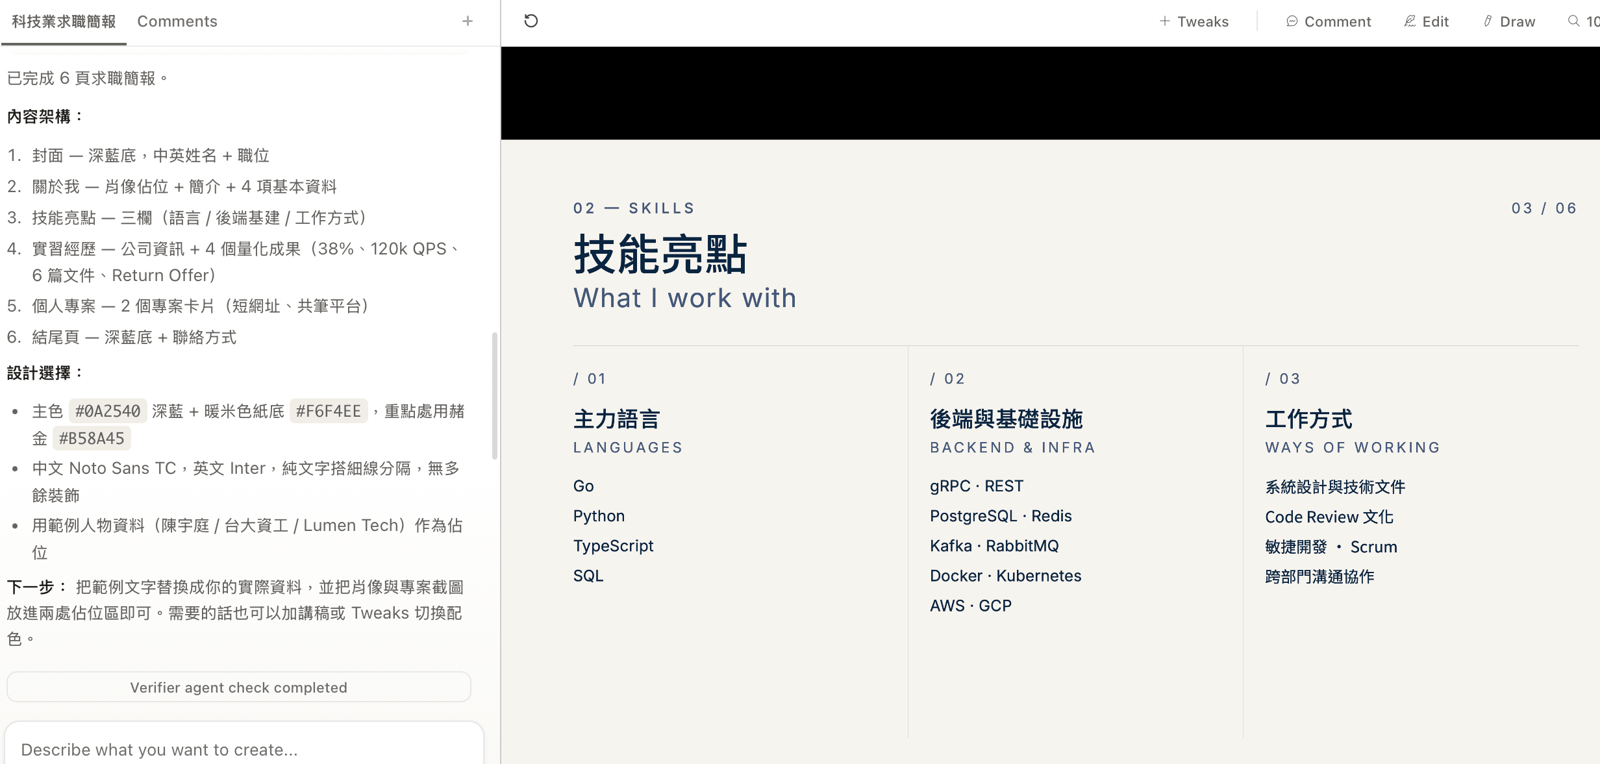Click the Verifier agent check completed bar
Screen dimensions: 1600x764
pyautogui.click(x=239, y=687)
